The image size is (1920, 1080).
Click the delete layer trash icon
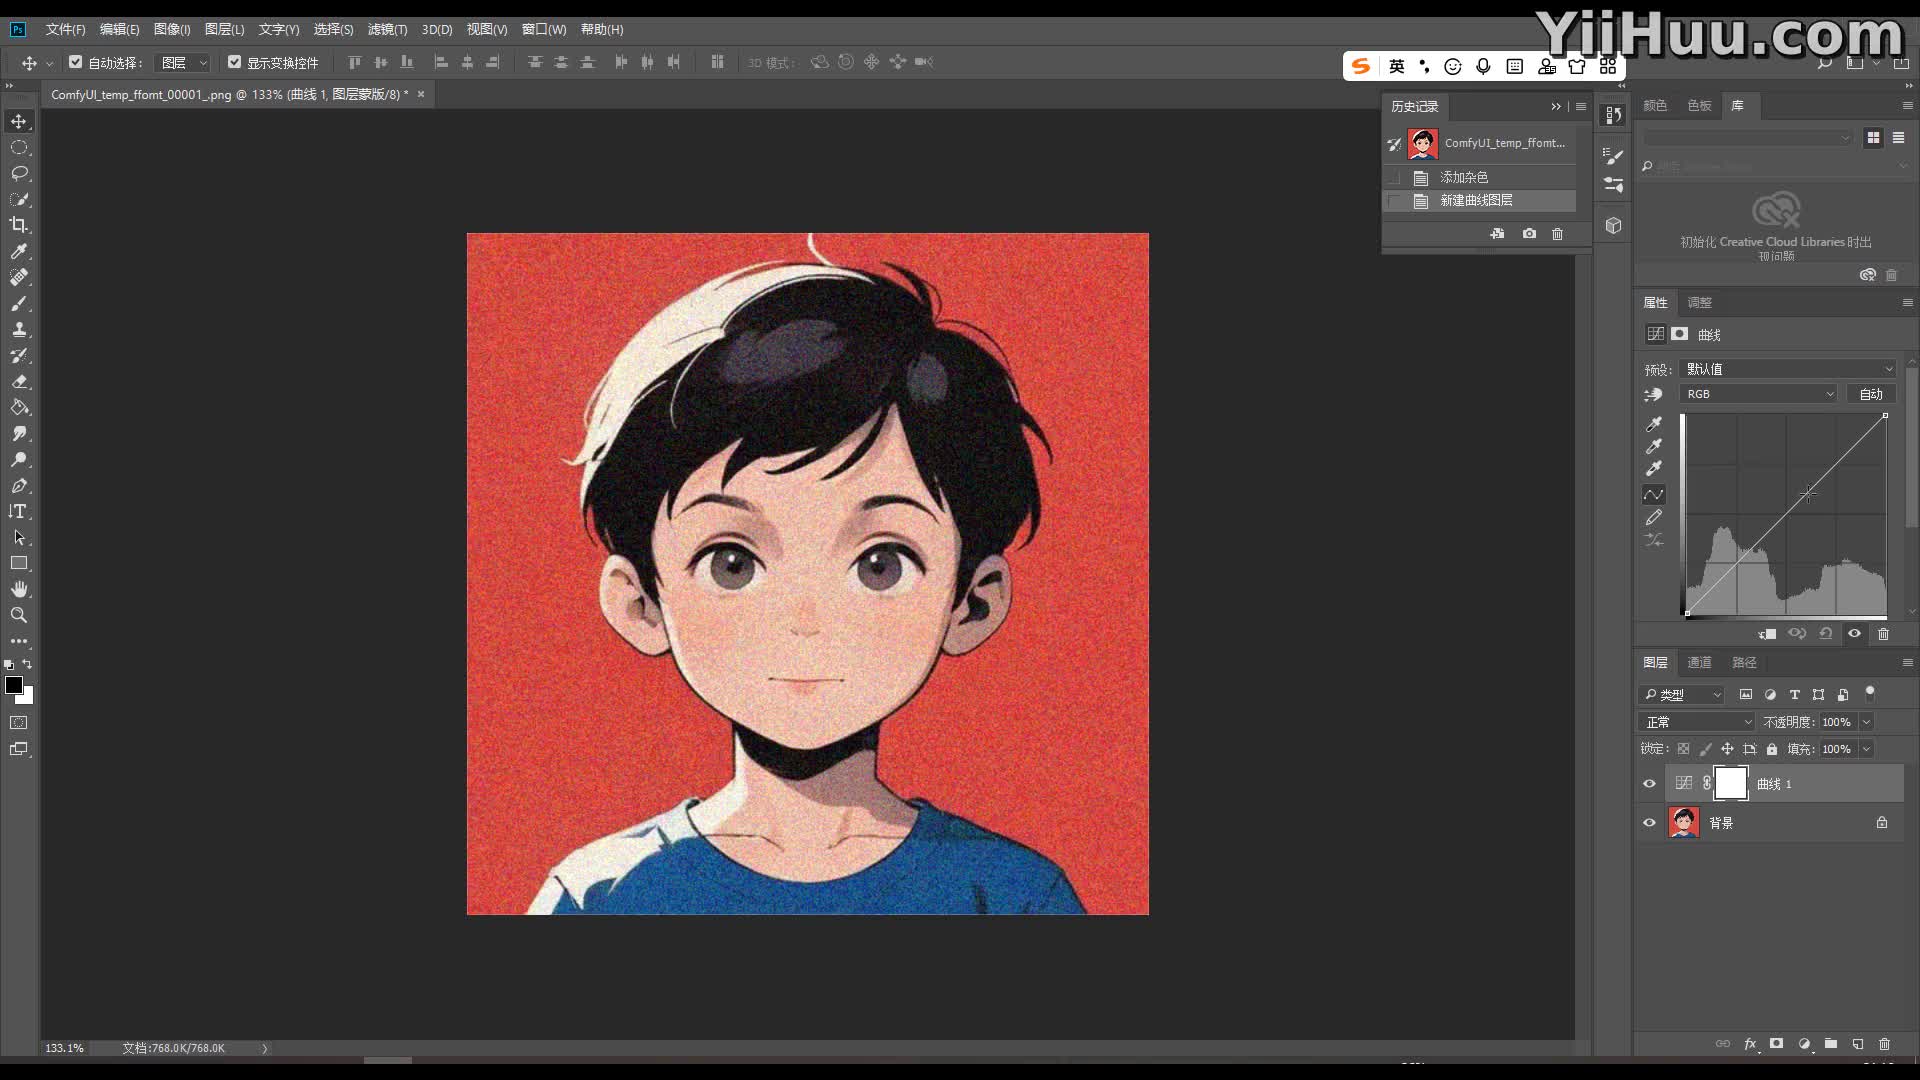(1884, 1044)
